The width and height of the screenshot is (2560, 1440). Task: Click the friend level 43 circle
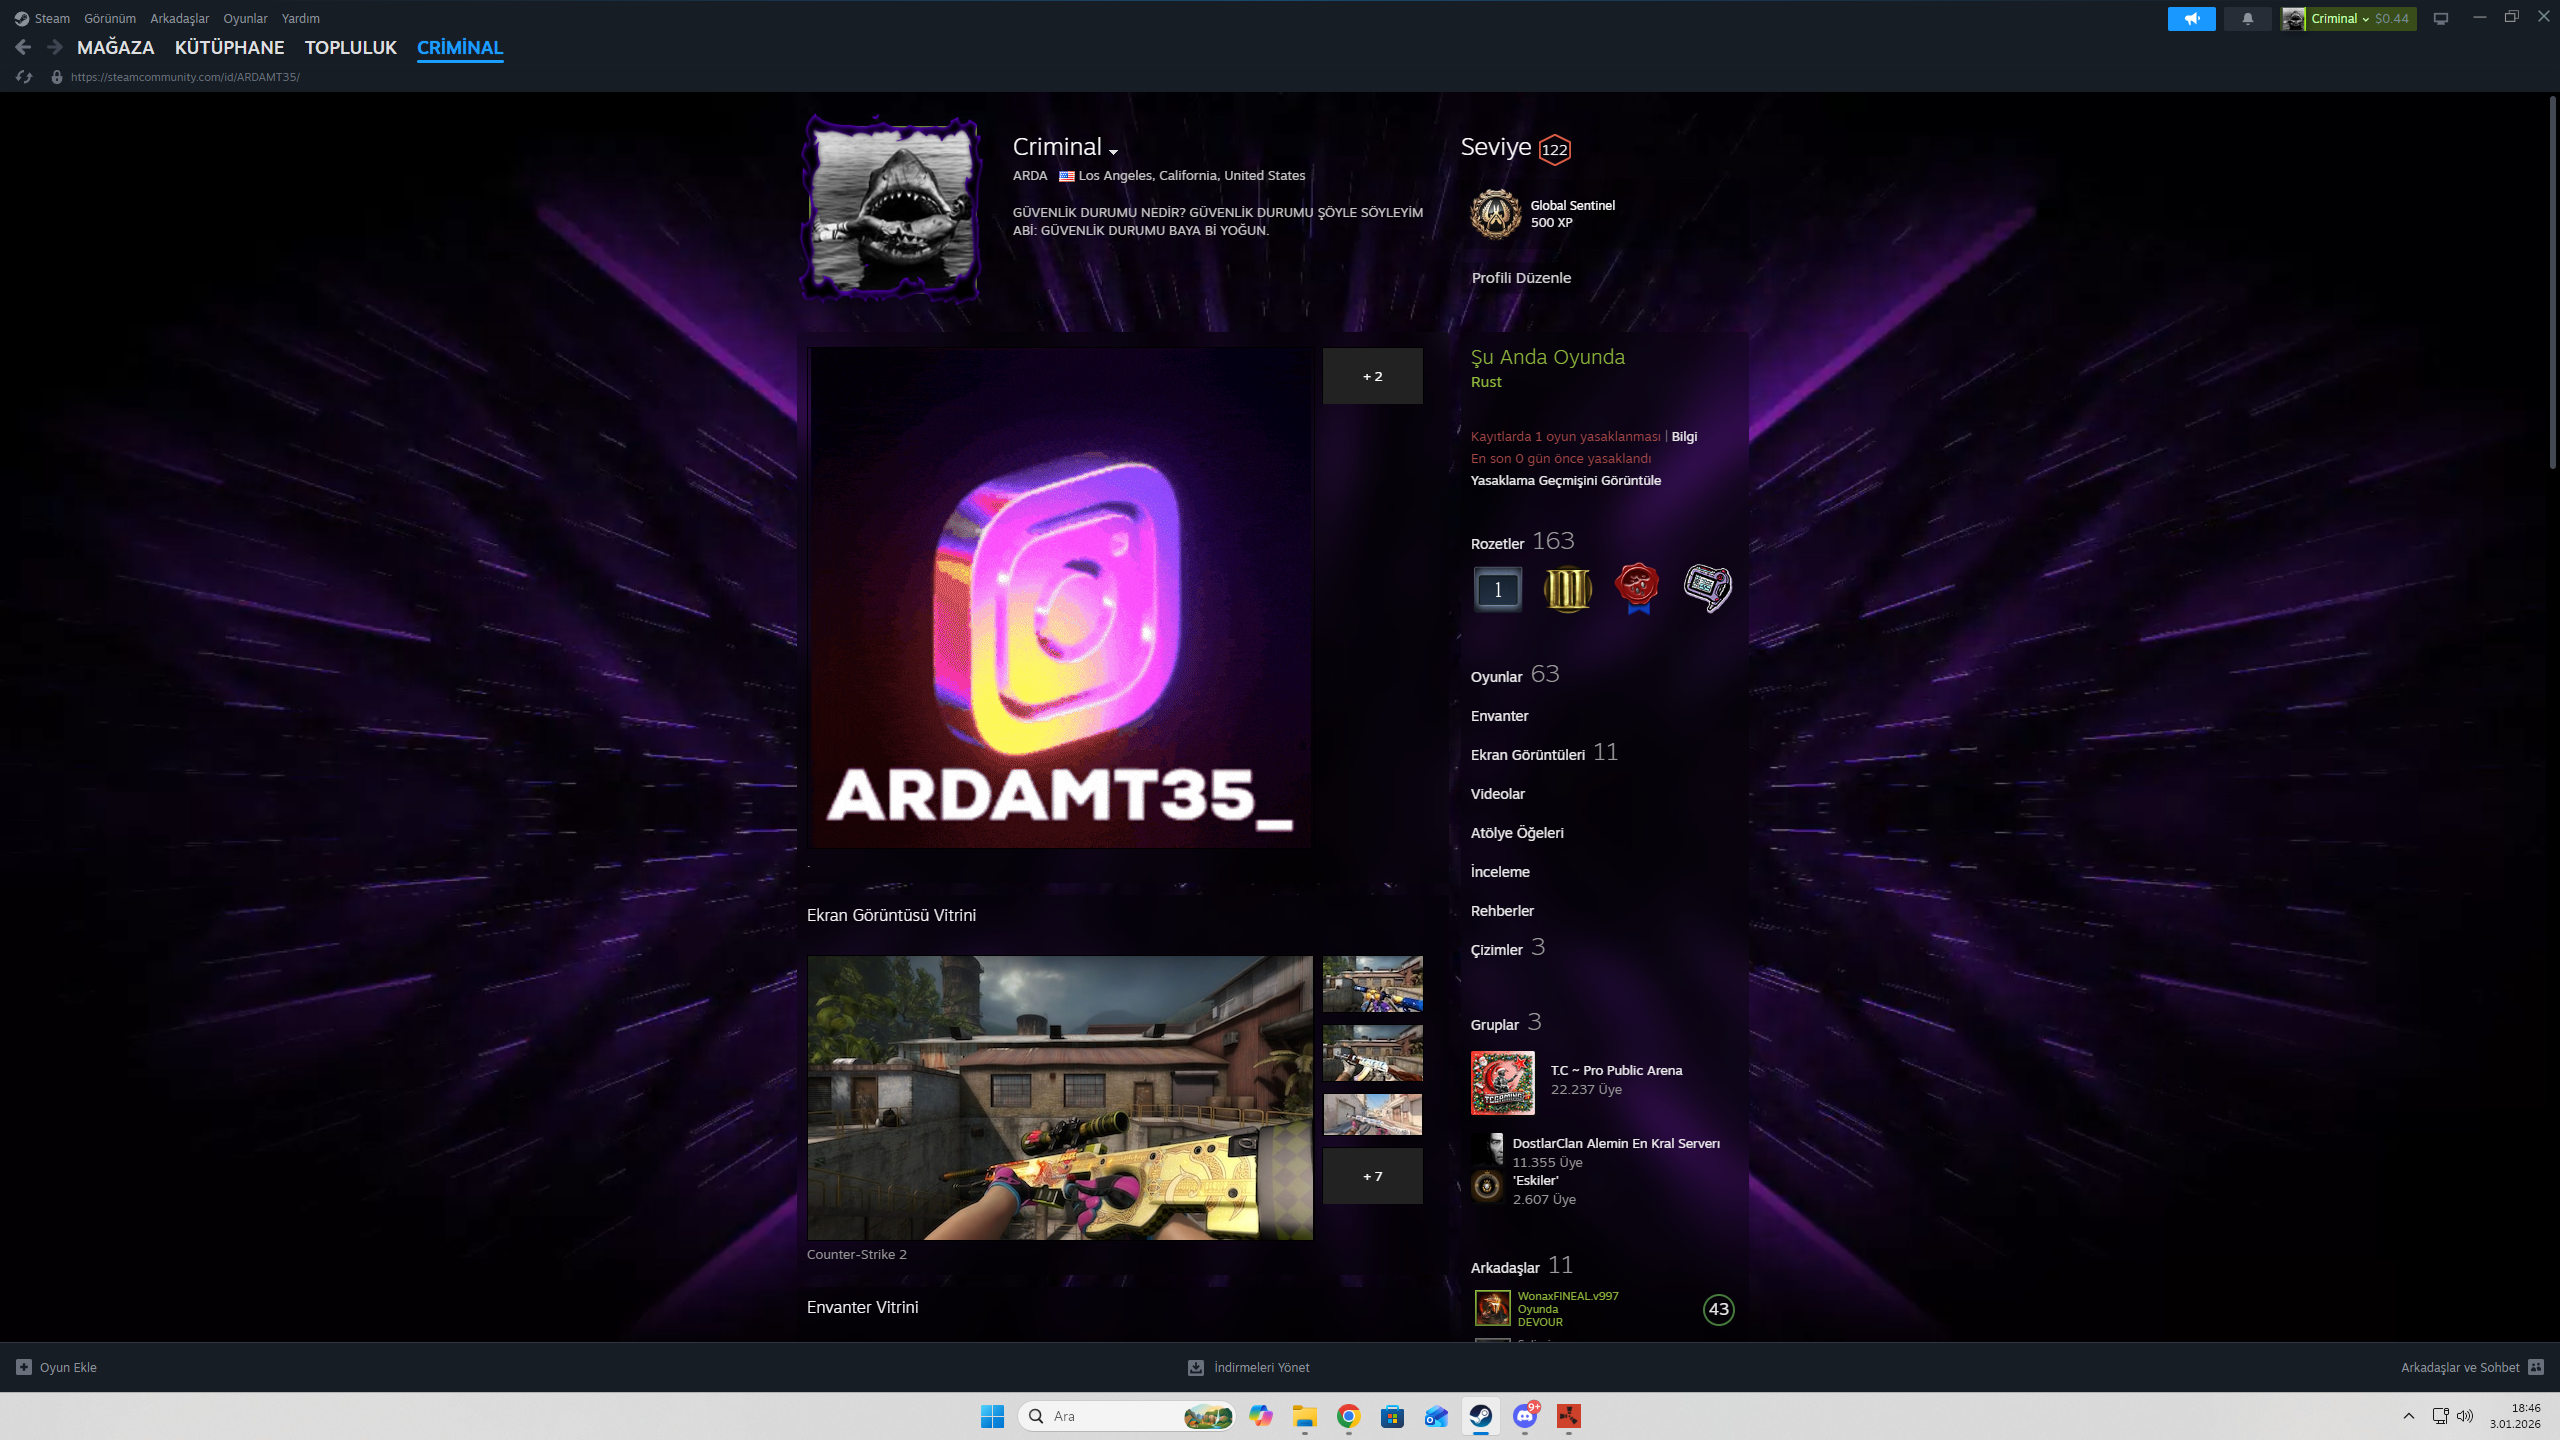click(1718, 1309)
